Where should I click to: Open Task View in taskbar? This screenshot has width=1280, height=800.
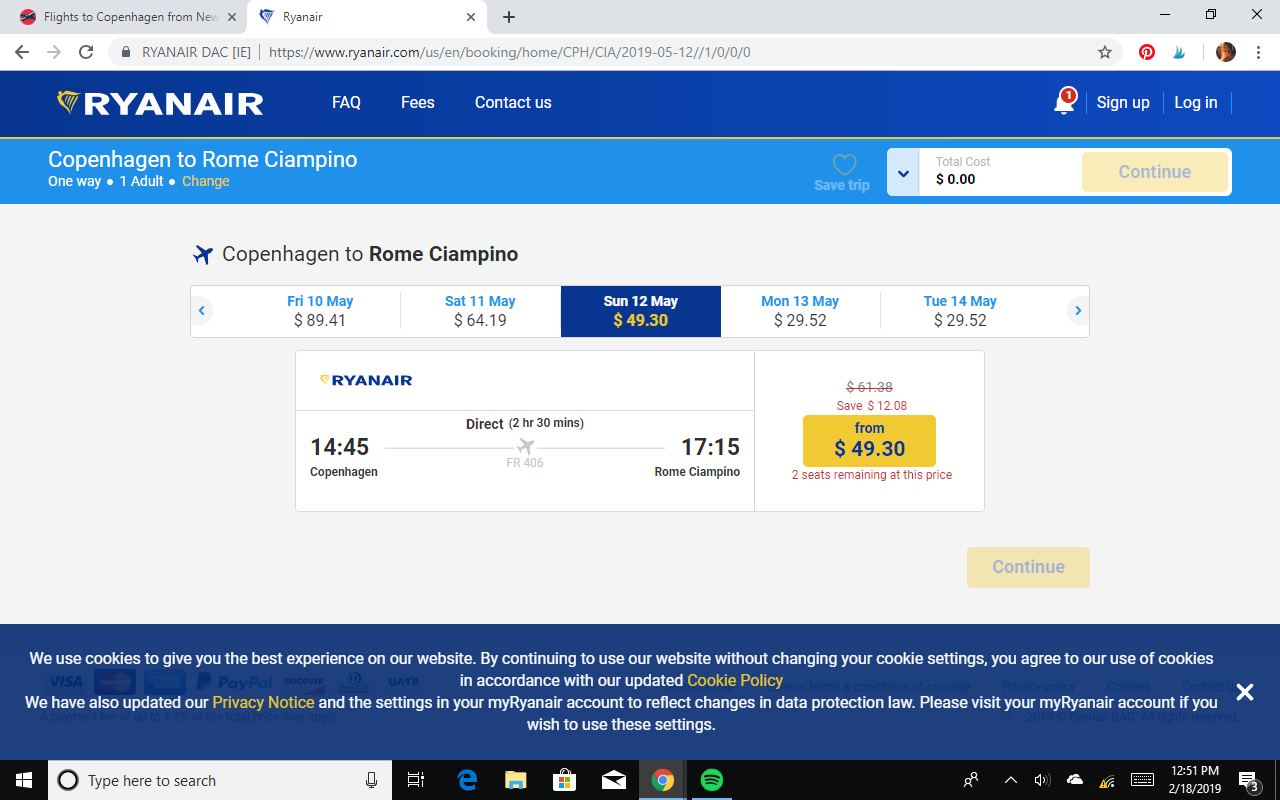click(416, 780)
